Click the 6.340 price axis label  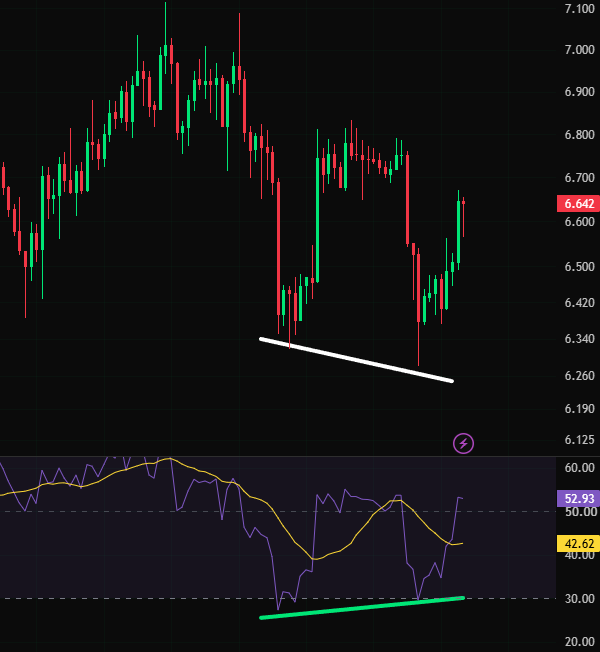tap(580, 339)
